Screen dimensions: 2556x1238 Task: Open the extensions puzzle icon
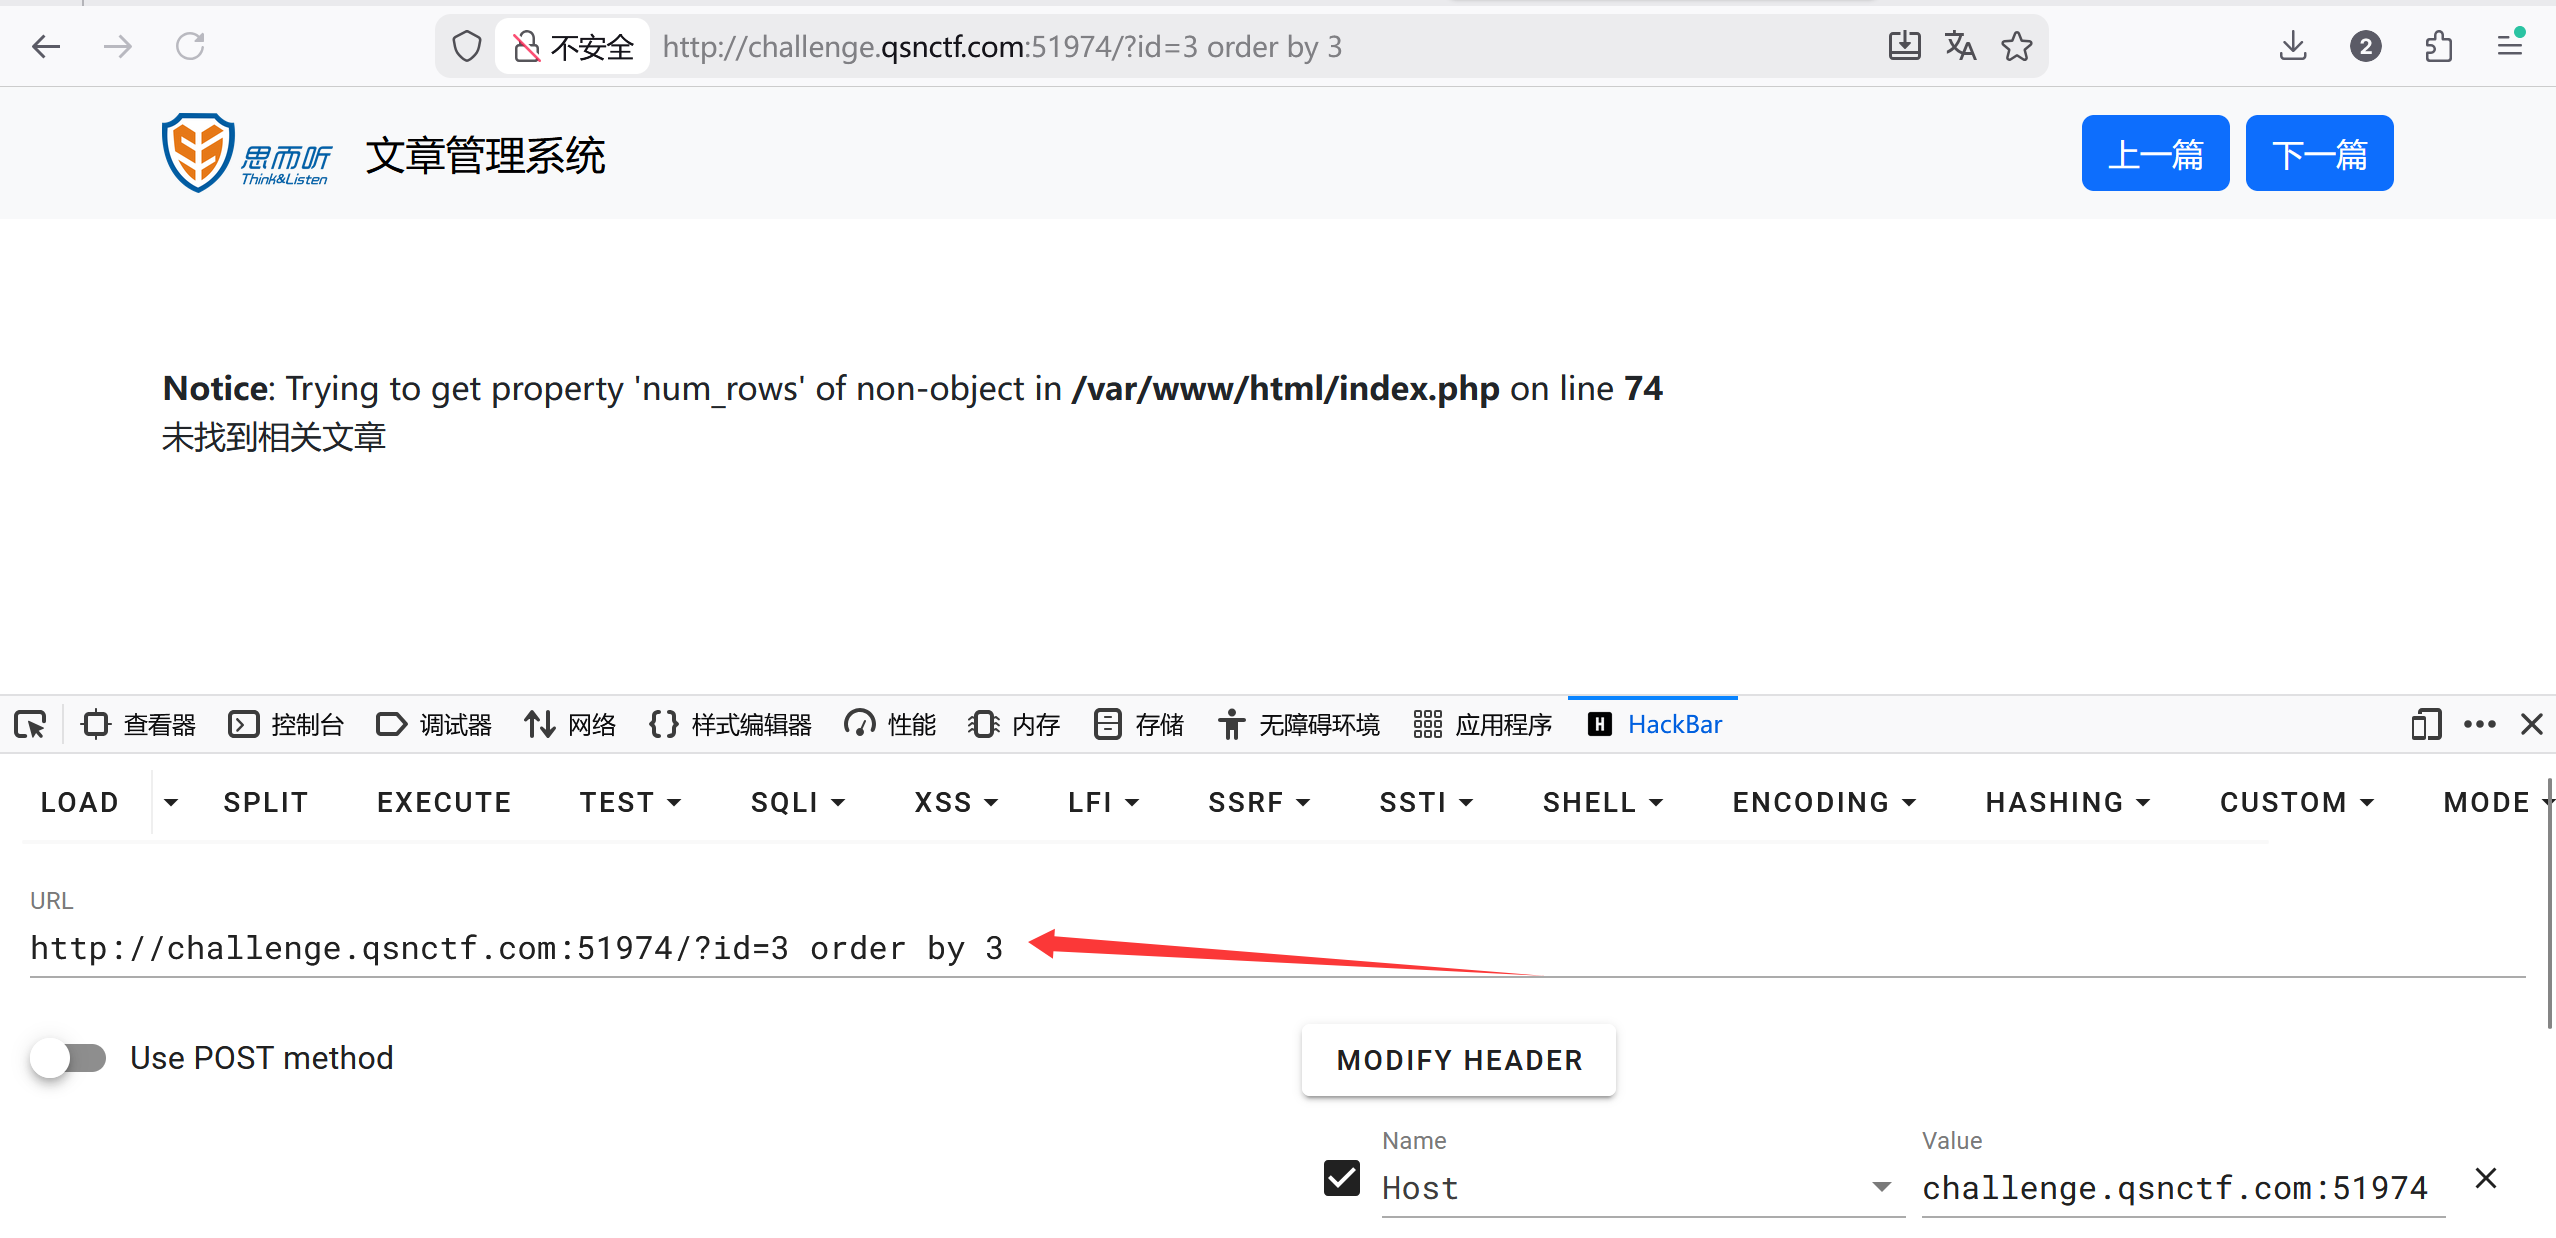point(2439,46)
